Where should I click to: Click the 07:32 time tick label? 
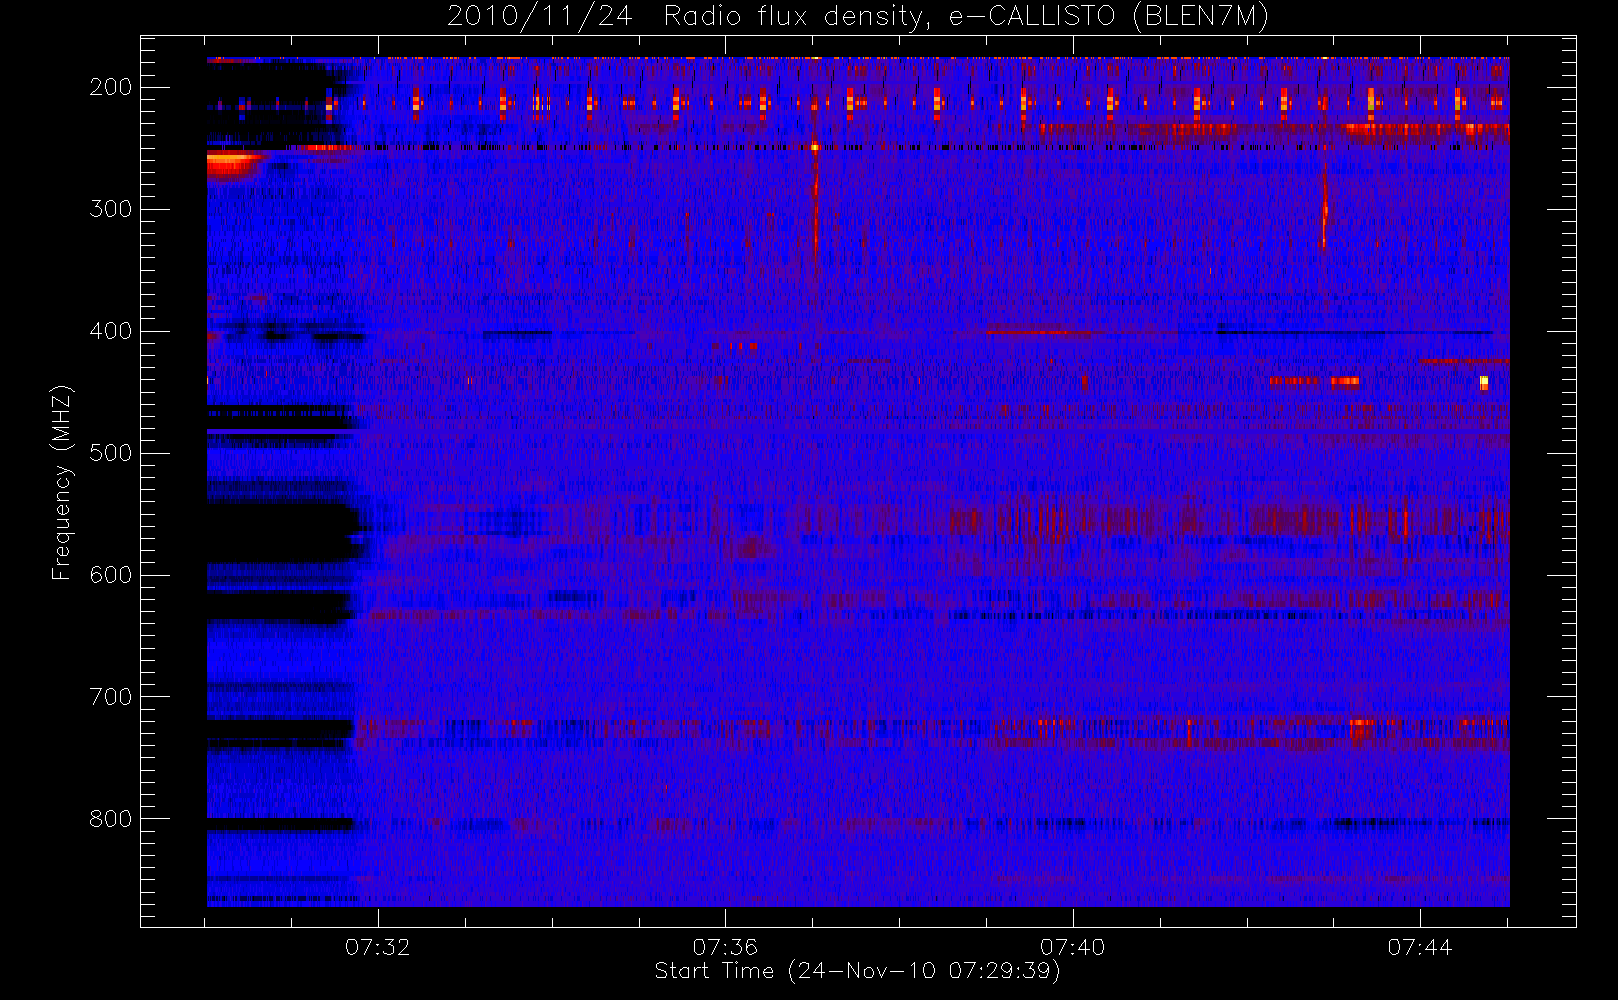click(x=378, y=947)
